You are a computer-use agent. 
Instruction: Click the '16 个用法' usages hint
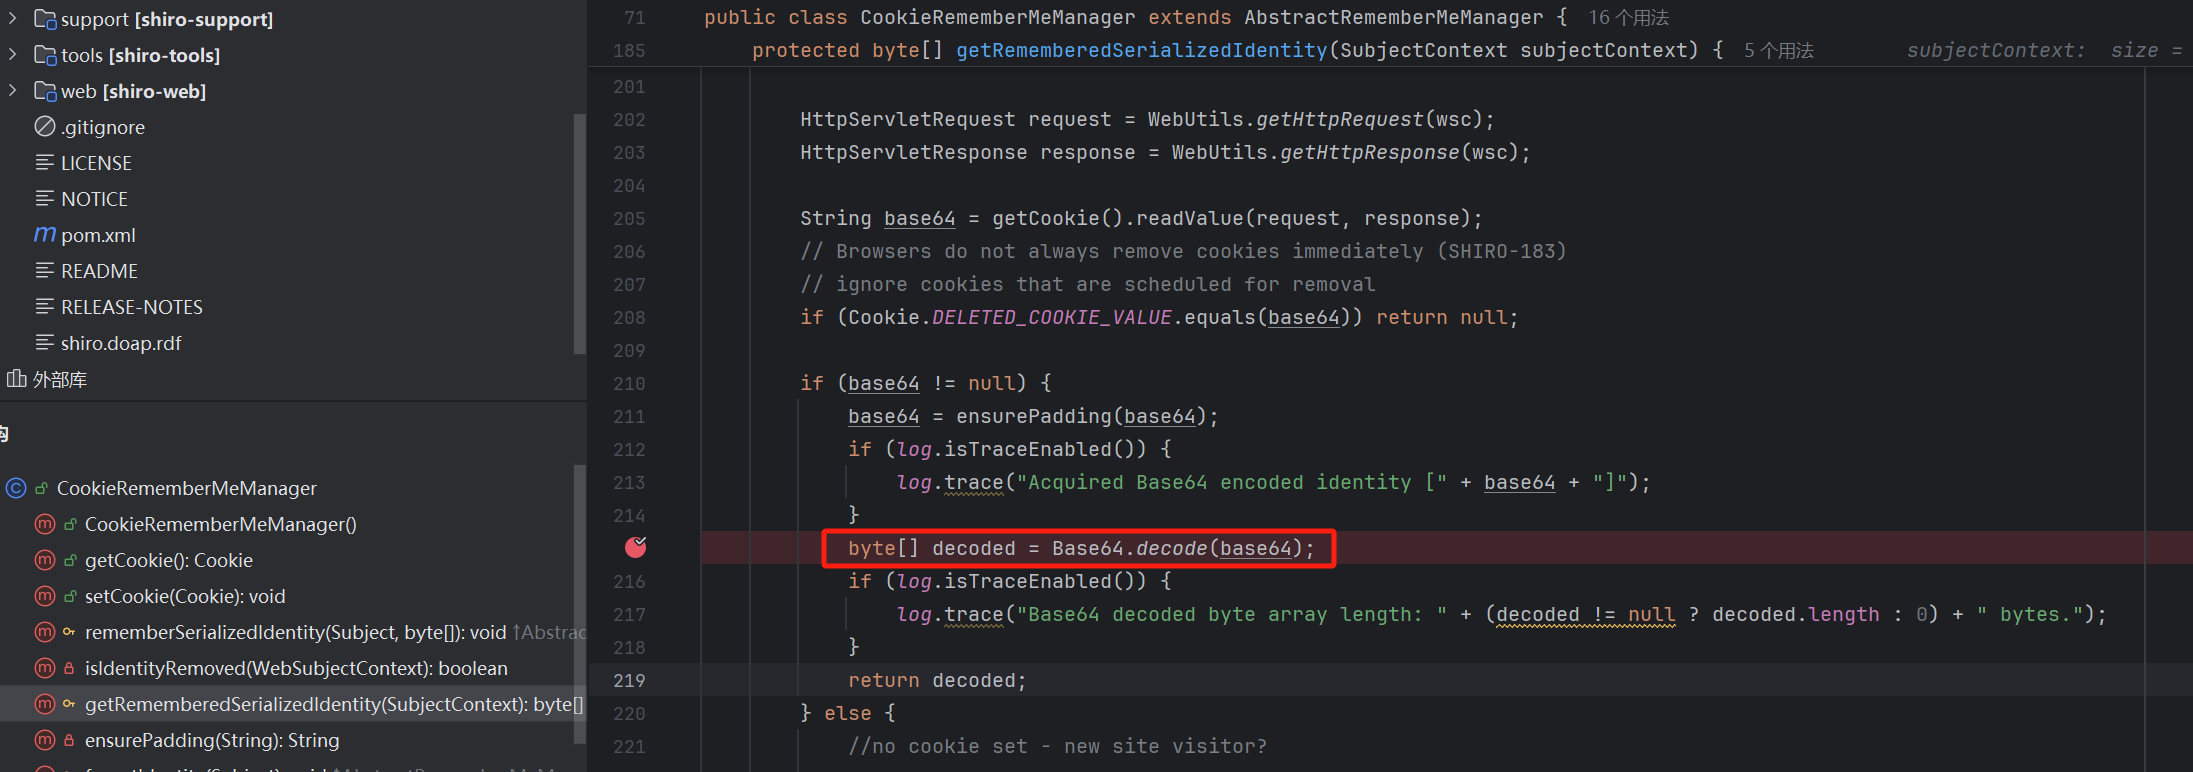click(1628, 18)
